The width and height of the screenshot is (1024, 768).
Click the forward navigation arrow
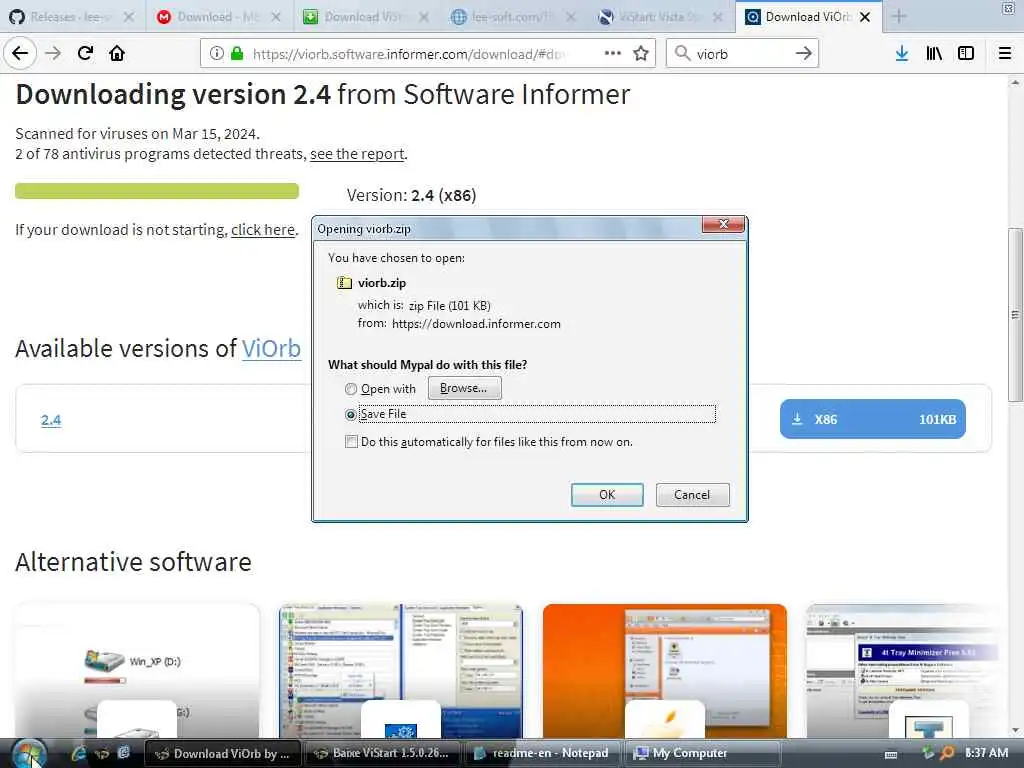53,54
